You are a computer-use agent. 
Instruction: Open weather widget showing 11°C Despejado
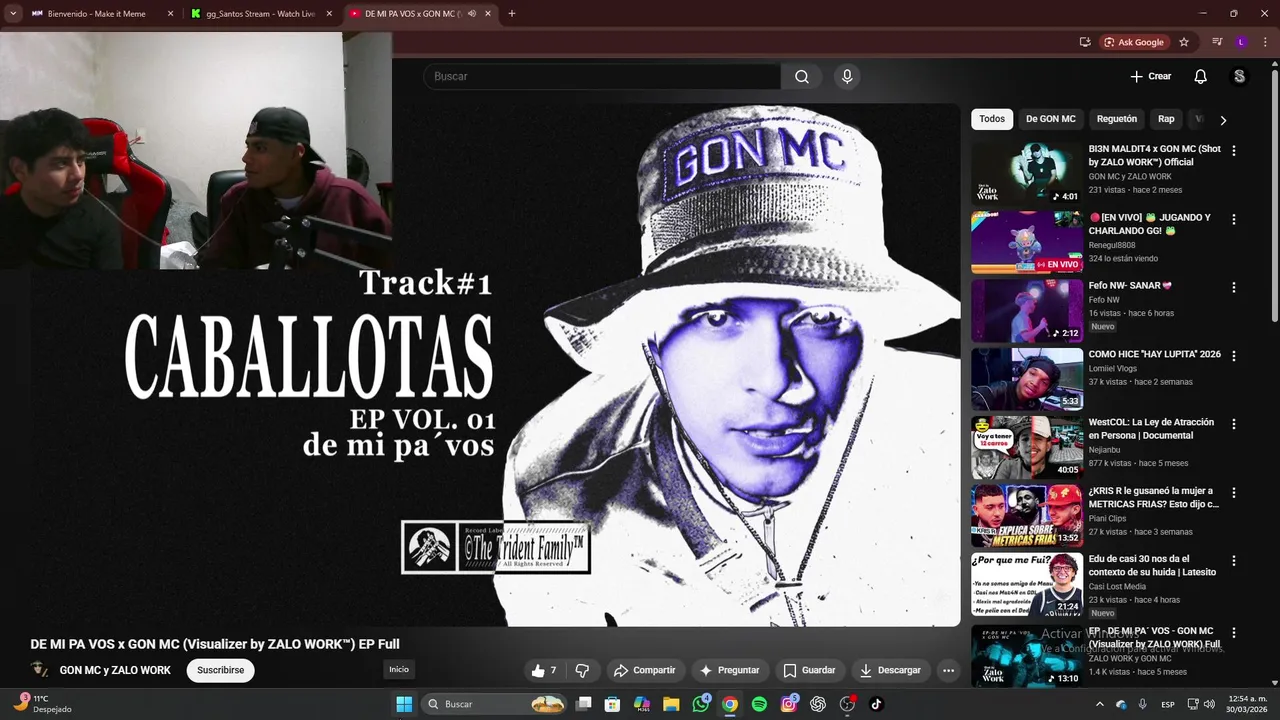tap(42, 704)
